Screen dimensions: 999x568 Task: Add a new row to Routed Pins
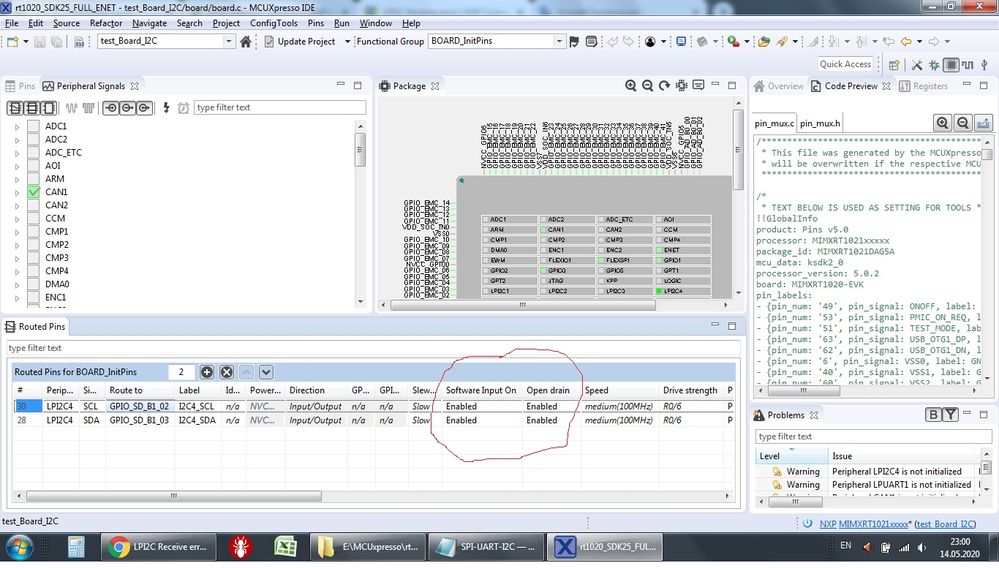coord(207,372)
